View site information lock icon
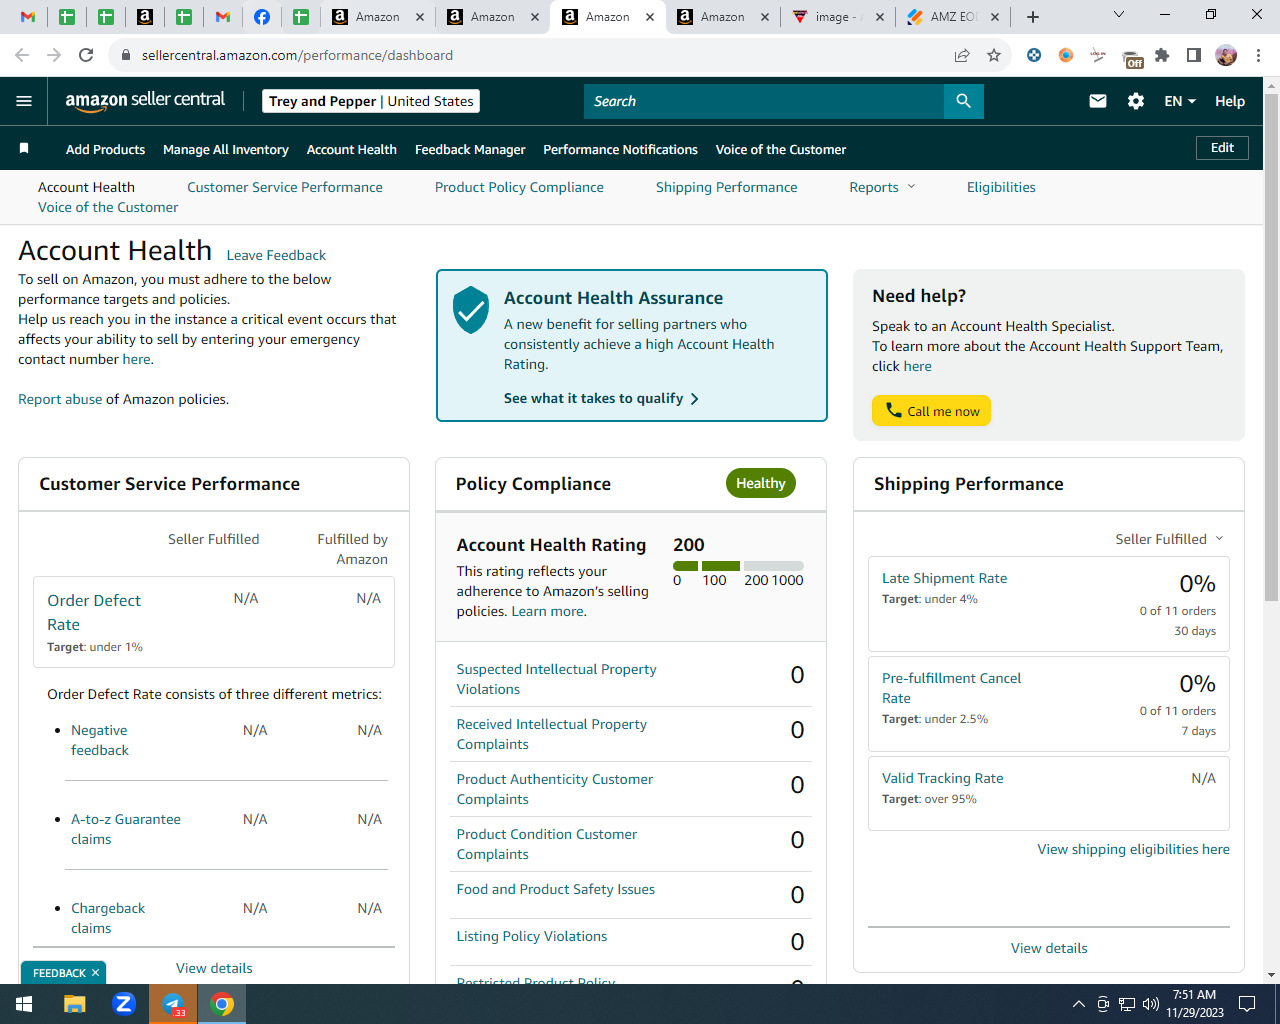This screenshot has width=1280, height=1024. 126,55
